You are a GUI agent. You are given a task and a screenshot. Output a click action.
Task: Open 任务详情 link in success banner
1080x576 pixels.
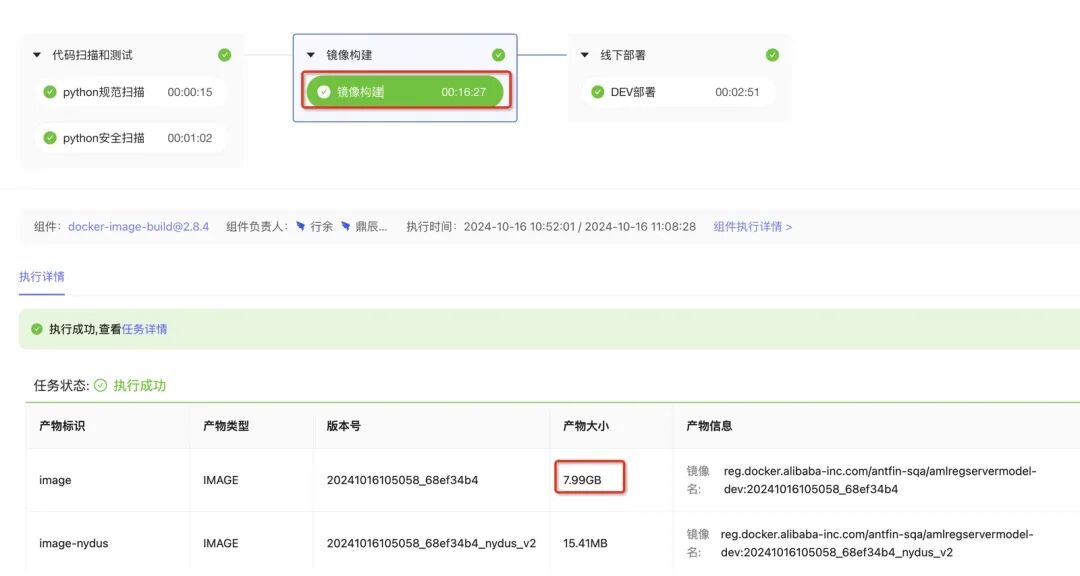[145, 329]
